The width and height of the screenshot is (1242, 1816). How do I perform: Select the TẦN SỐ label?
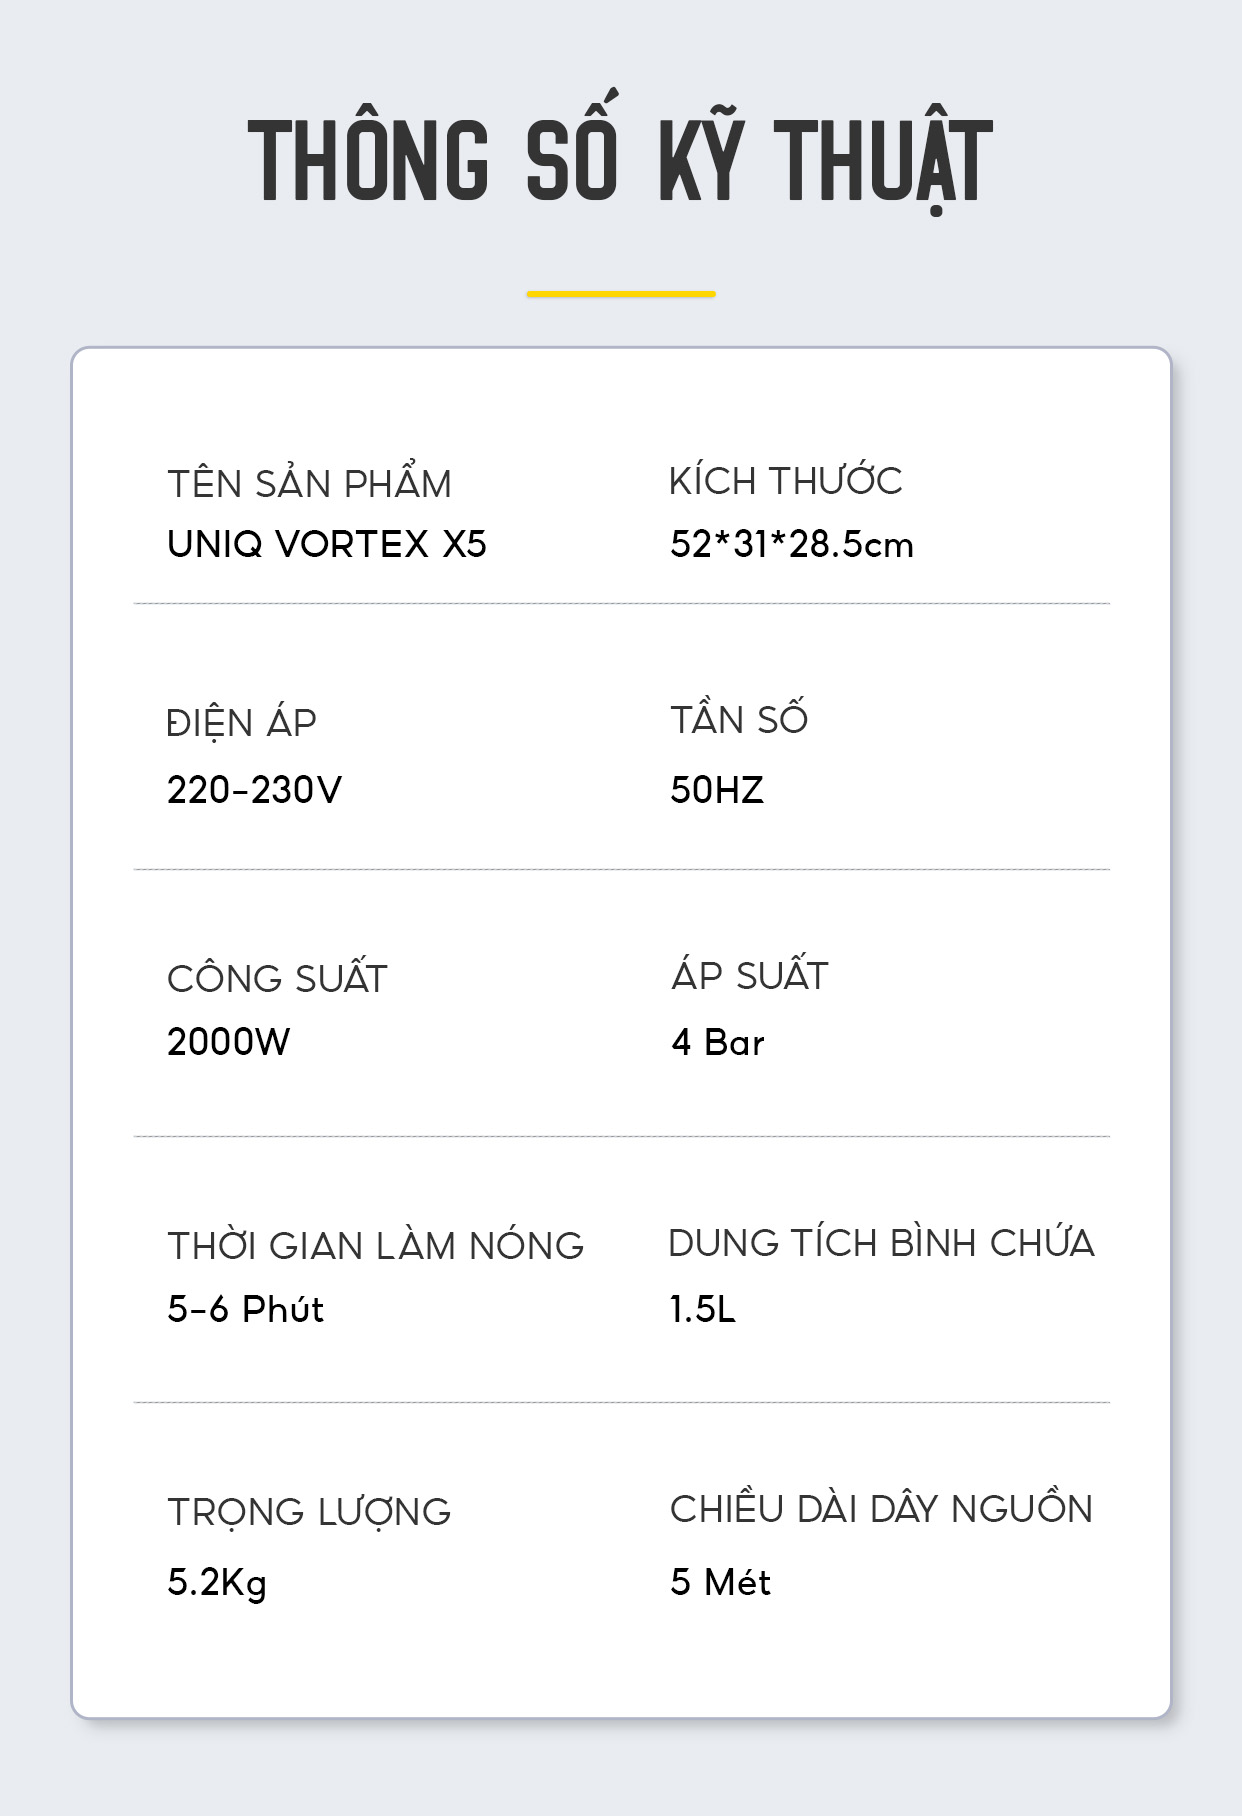tap(739, 717)
